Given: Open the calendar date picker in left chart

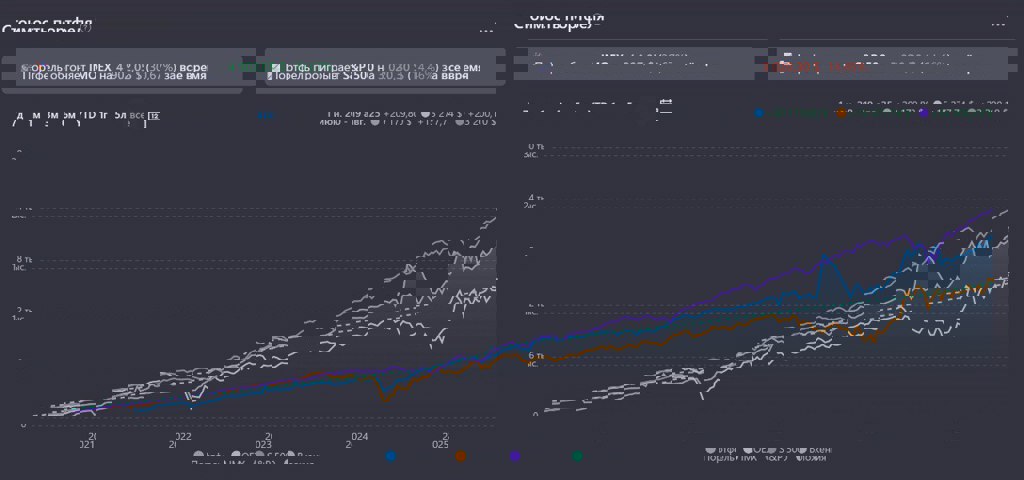Looking at the screenshot, I should (x=153, y=116).
